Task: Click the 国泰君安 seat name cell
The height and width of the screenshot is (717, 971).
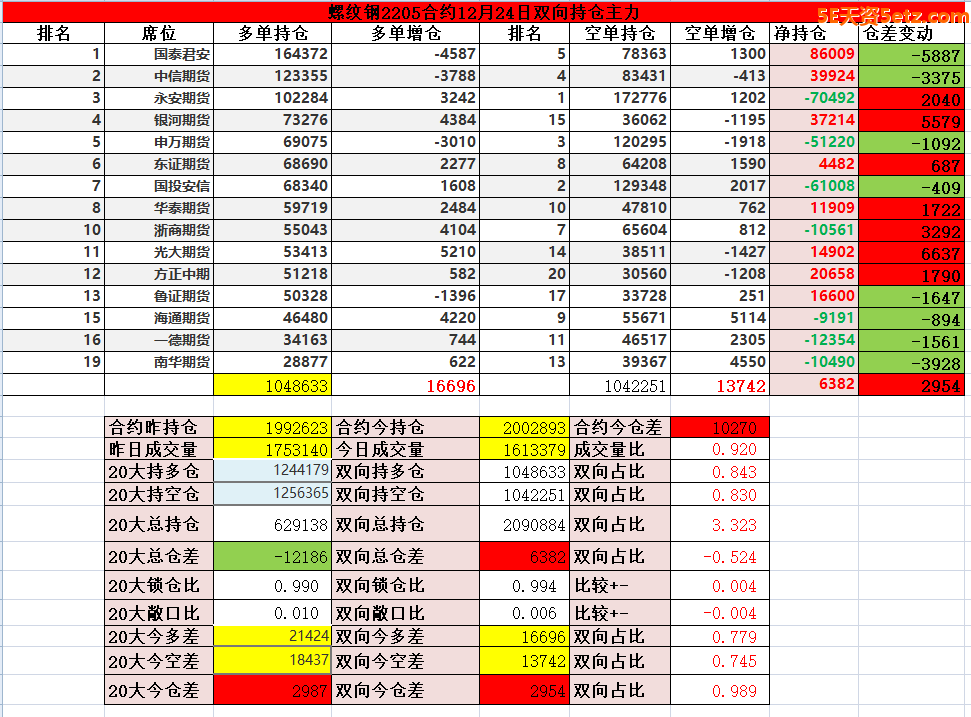Action: click(181, 55)
